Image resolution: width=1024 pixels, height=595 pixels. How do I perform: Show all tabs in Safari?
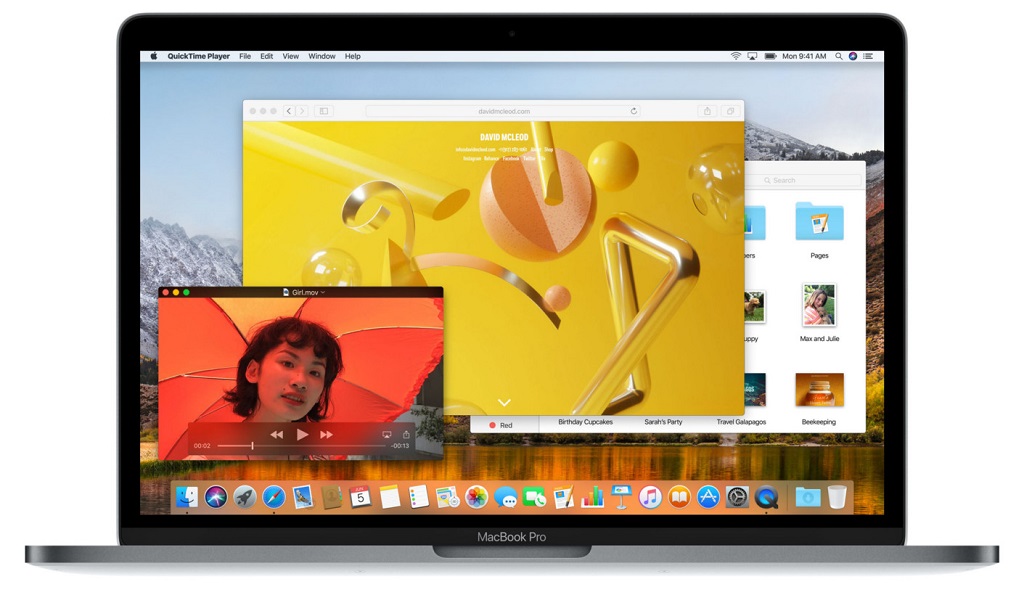(x=730, y=111)
